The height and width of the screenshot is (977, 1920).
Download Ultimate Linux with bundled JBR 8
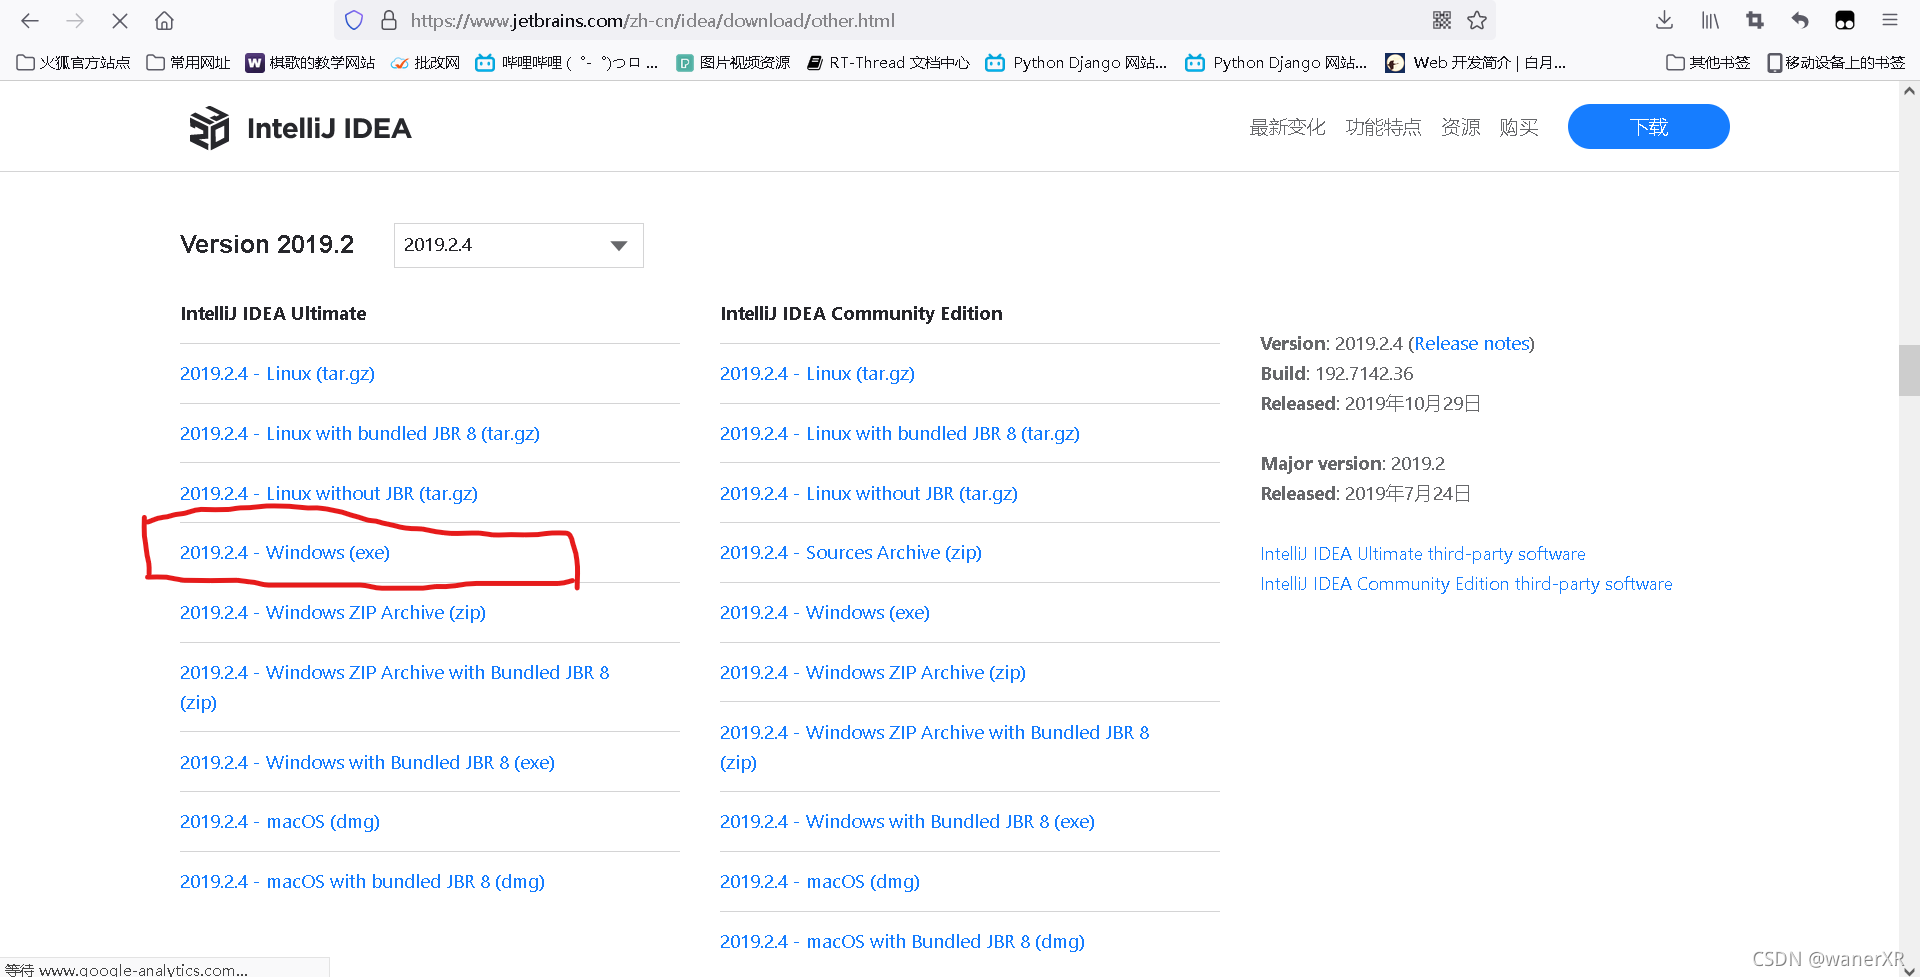[x=360, y=433]
